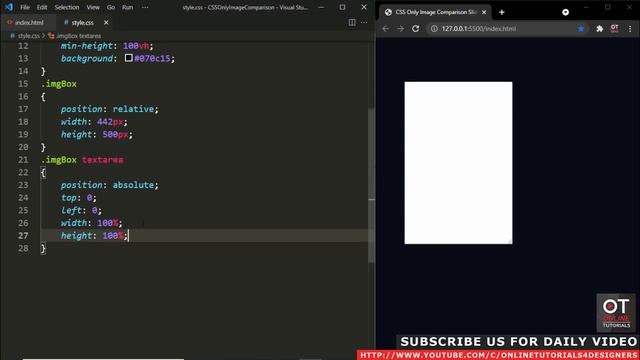This screenshot has height=360, width=640.
Task: Go forward in the browser
Action: click(400, 29)
